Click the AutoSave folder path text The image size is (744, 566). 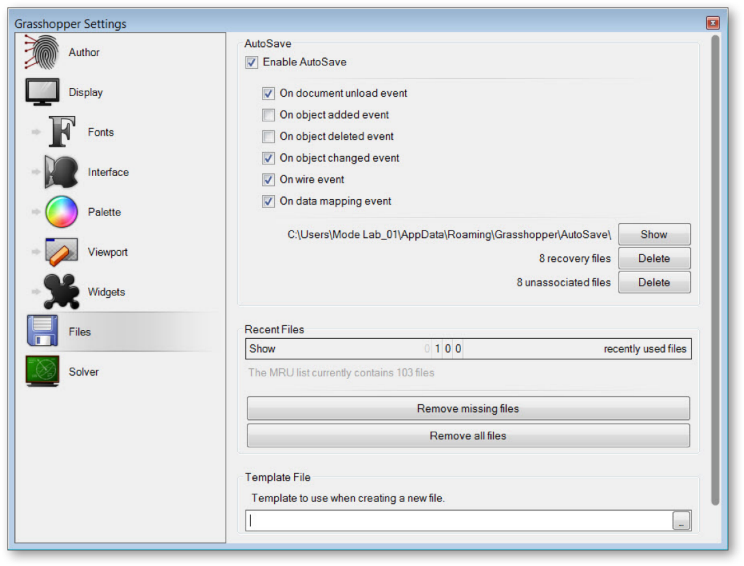tap(449, 235)
